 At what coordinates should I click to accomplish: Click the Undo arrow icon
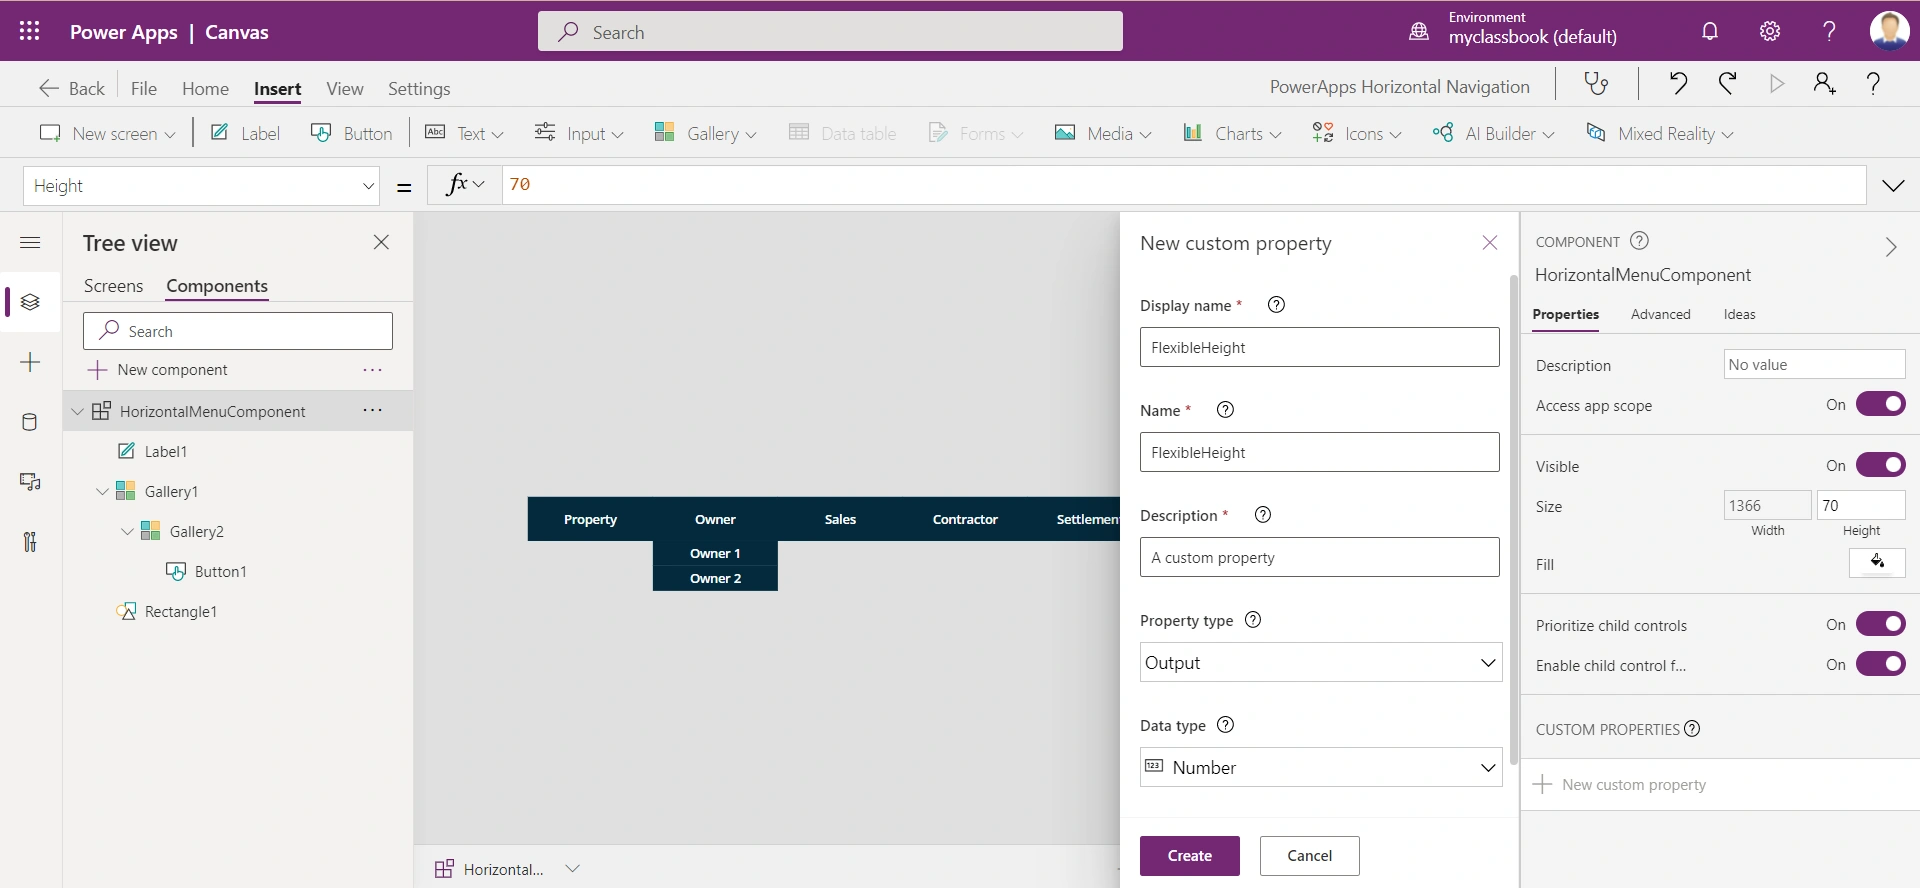pos(1678,84)
